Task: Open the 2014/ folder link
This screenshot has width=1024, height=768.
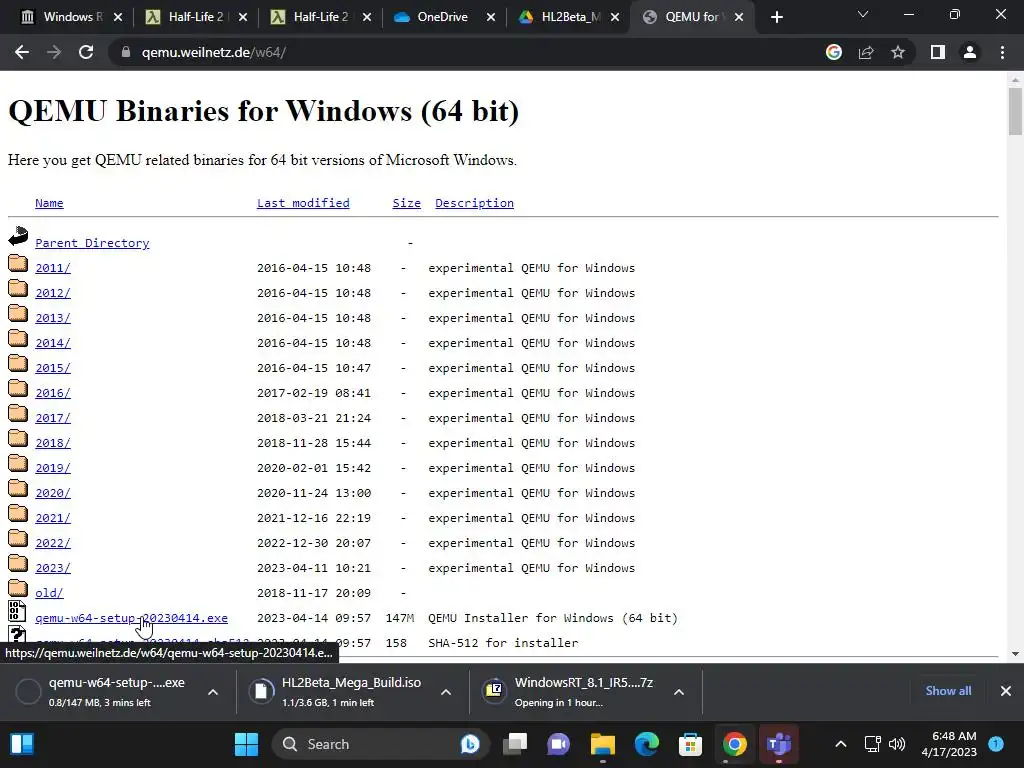Action: point(53,343)
